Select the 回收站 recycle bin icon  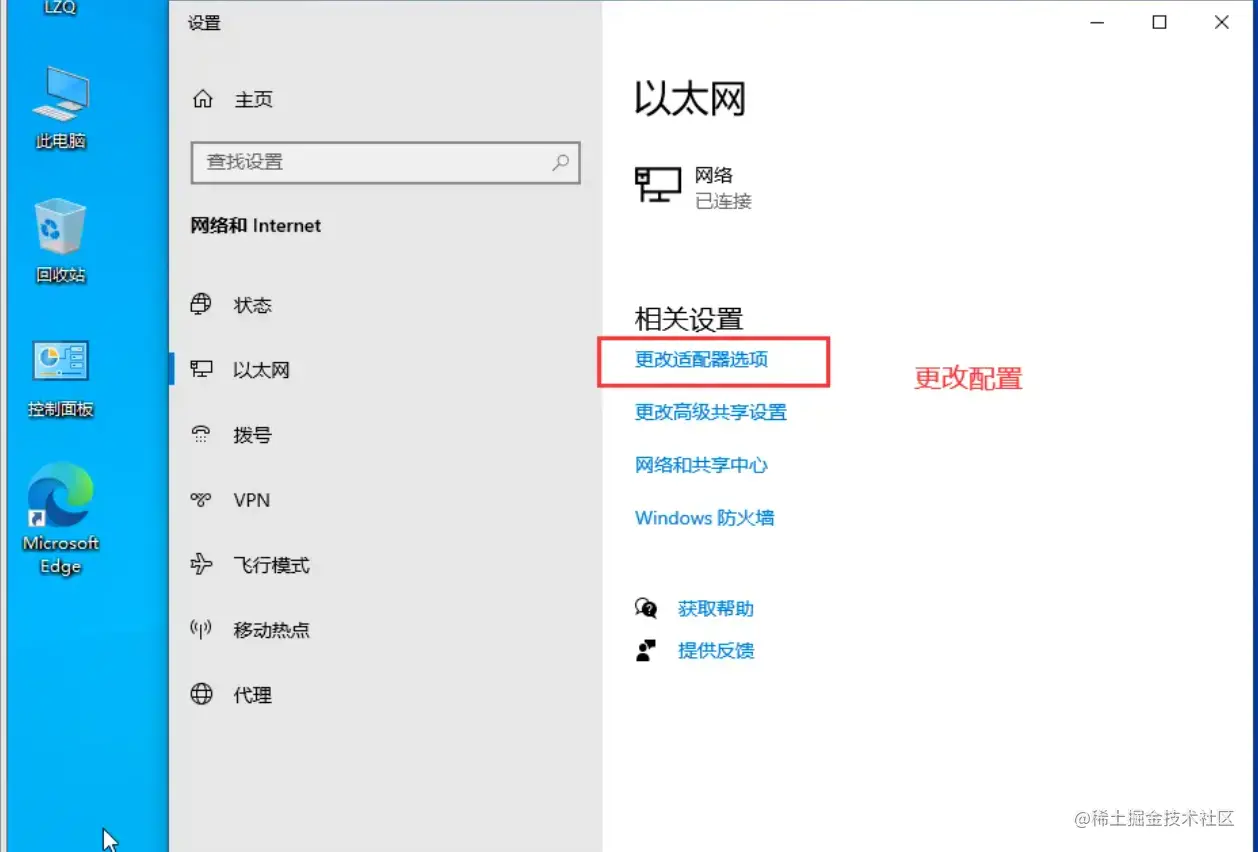coord(61,240)
